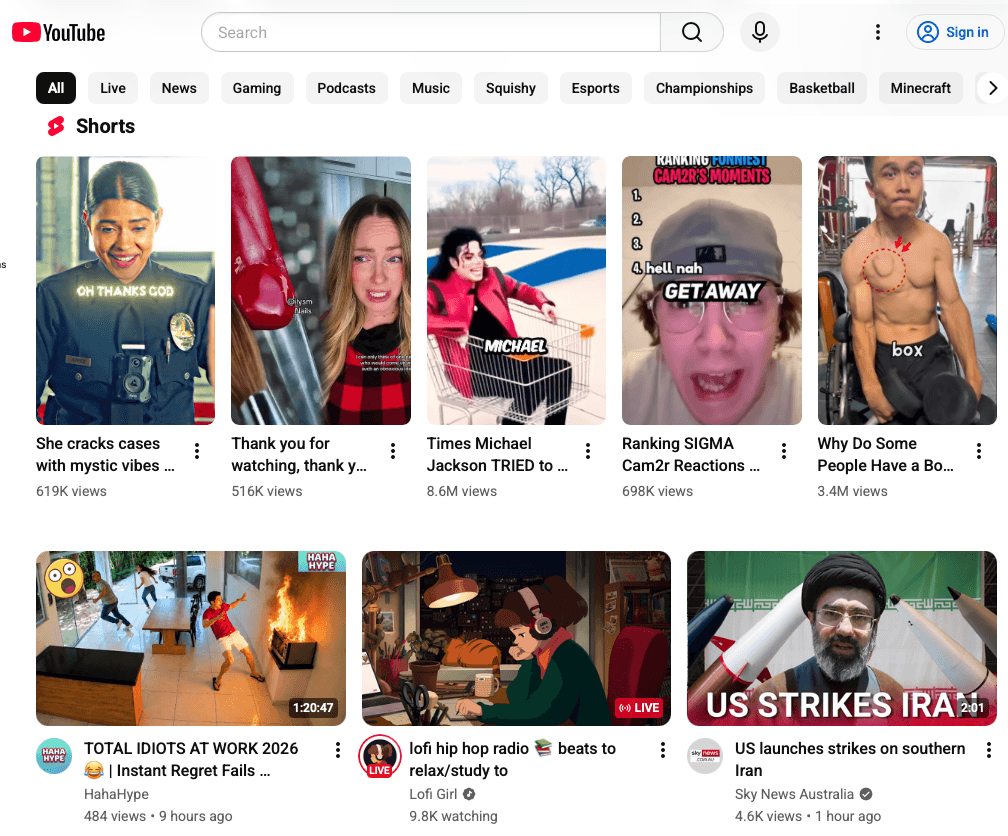
Task: Open the gym 'box' short thumbnail
Action: 907,290
